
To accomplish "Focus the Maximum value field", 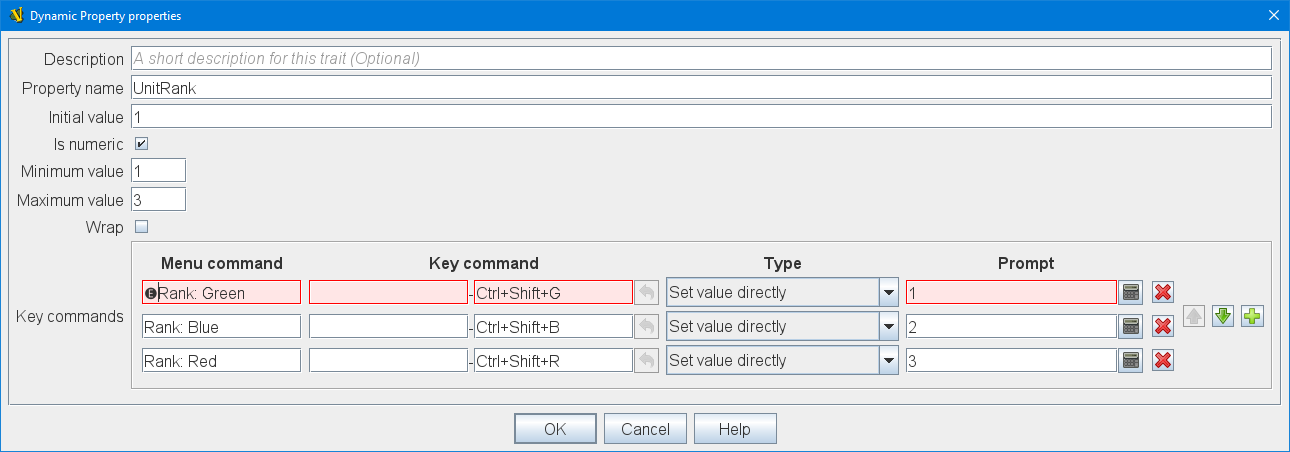I will [x=158, y=199].
